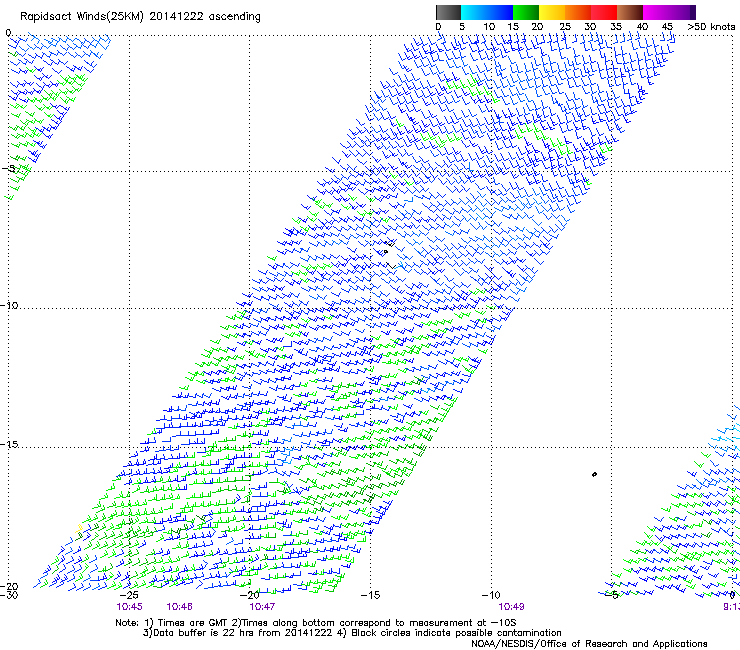Click the red 30-35 knots legend segment
Image resolution: width=740 pixels, height=650 pixels.
(604, 12)
